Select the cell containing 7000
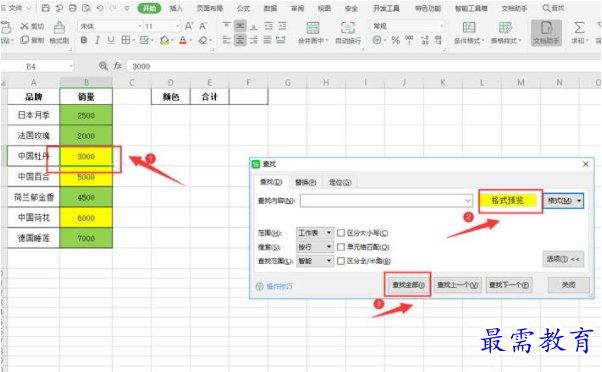602x372 pixels. click(x=86, y=238)
